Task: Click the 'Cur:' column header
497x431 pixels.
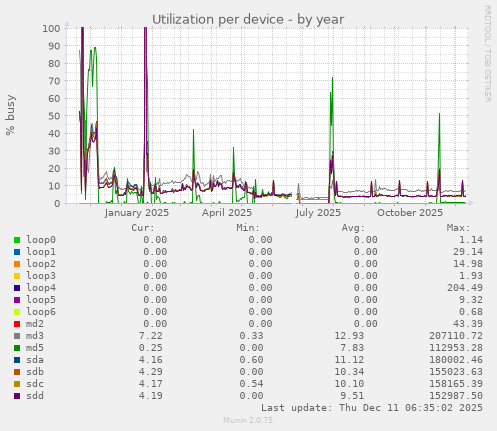Action: 143,228
